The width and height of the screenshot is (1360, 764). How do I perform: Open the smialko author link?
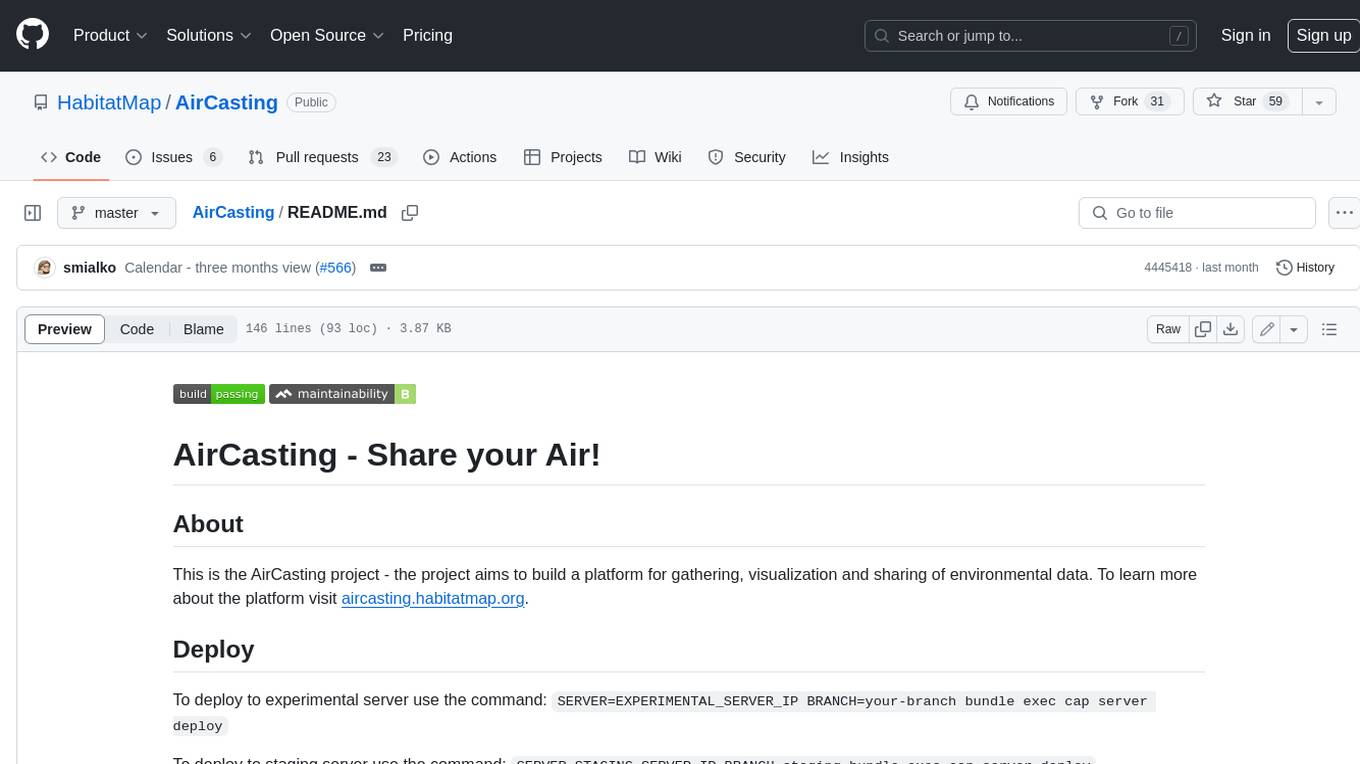(89, 268)
